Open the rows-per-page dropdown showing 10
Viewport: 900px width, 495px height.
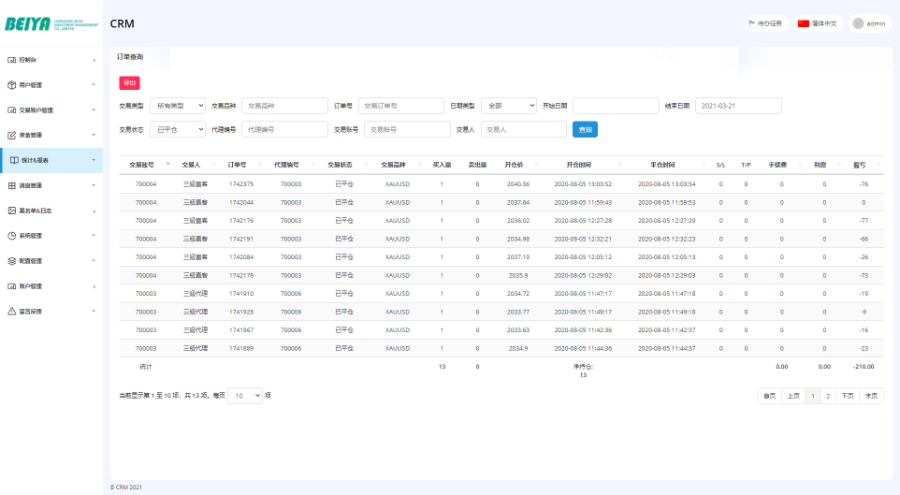[x=245, y=395]
